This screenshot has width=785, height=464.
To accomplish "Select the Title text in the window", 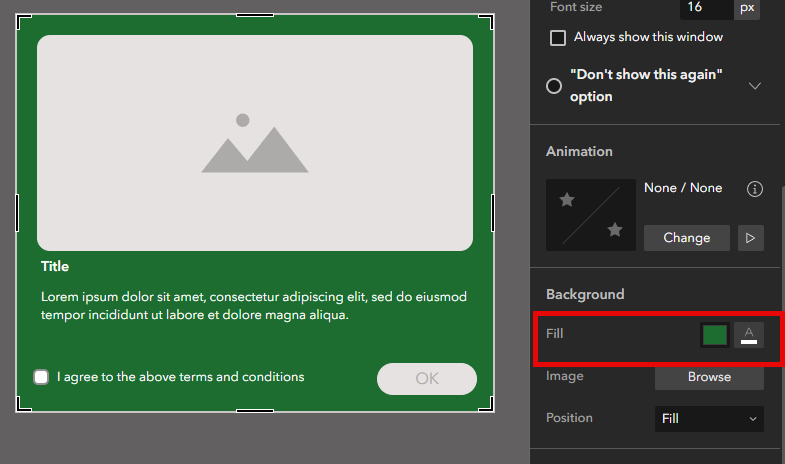I will 55,266.
